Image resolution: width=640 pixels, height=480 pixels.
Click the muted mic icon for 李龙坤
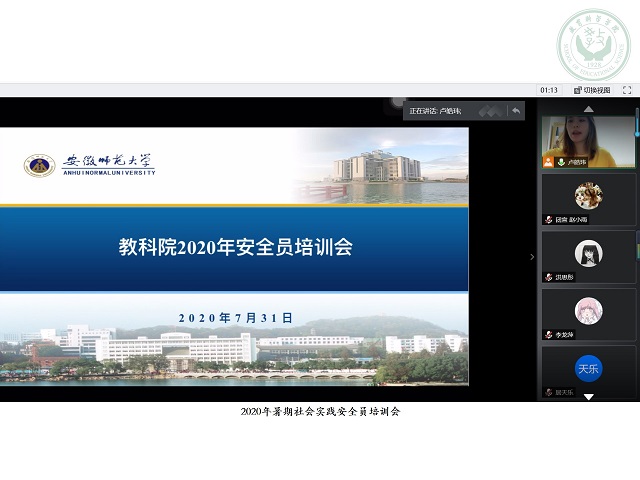[x=549, y=335]
